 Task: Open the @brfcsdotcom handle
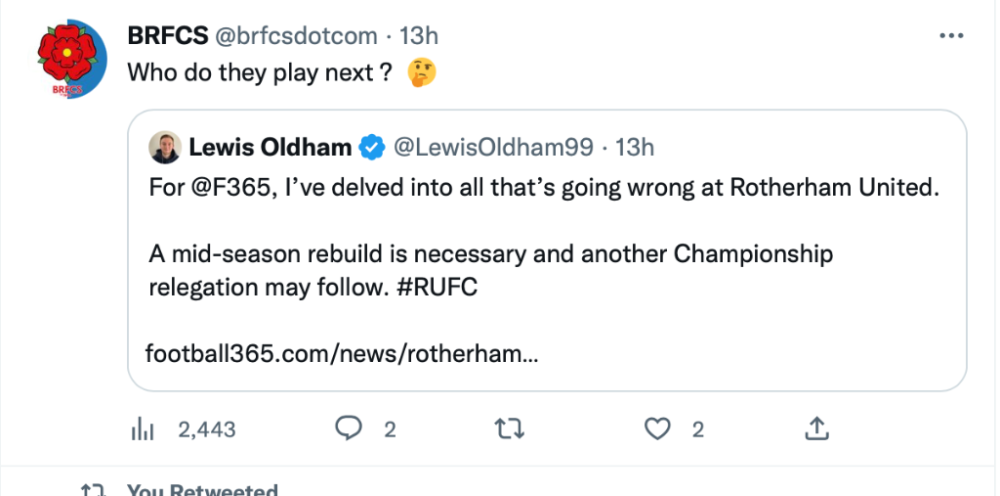[x=295, y=36]
